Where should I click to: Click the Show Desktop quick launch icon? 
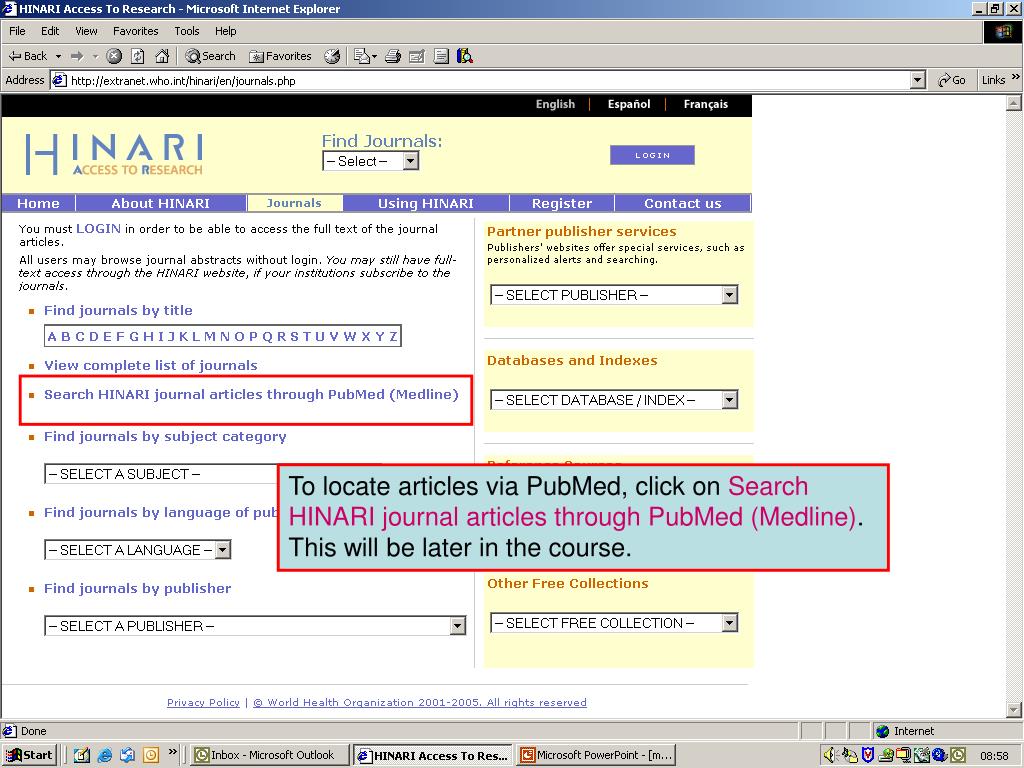(82, 756)
